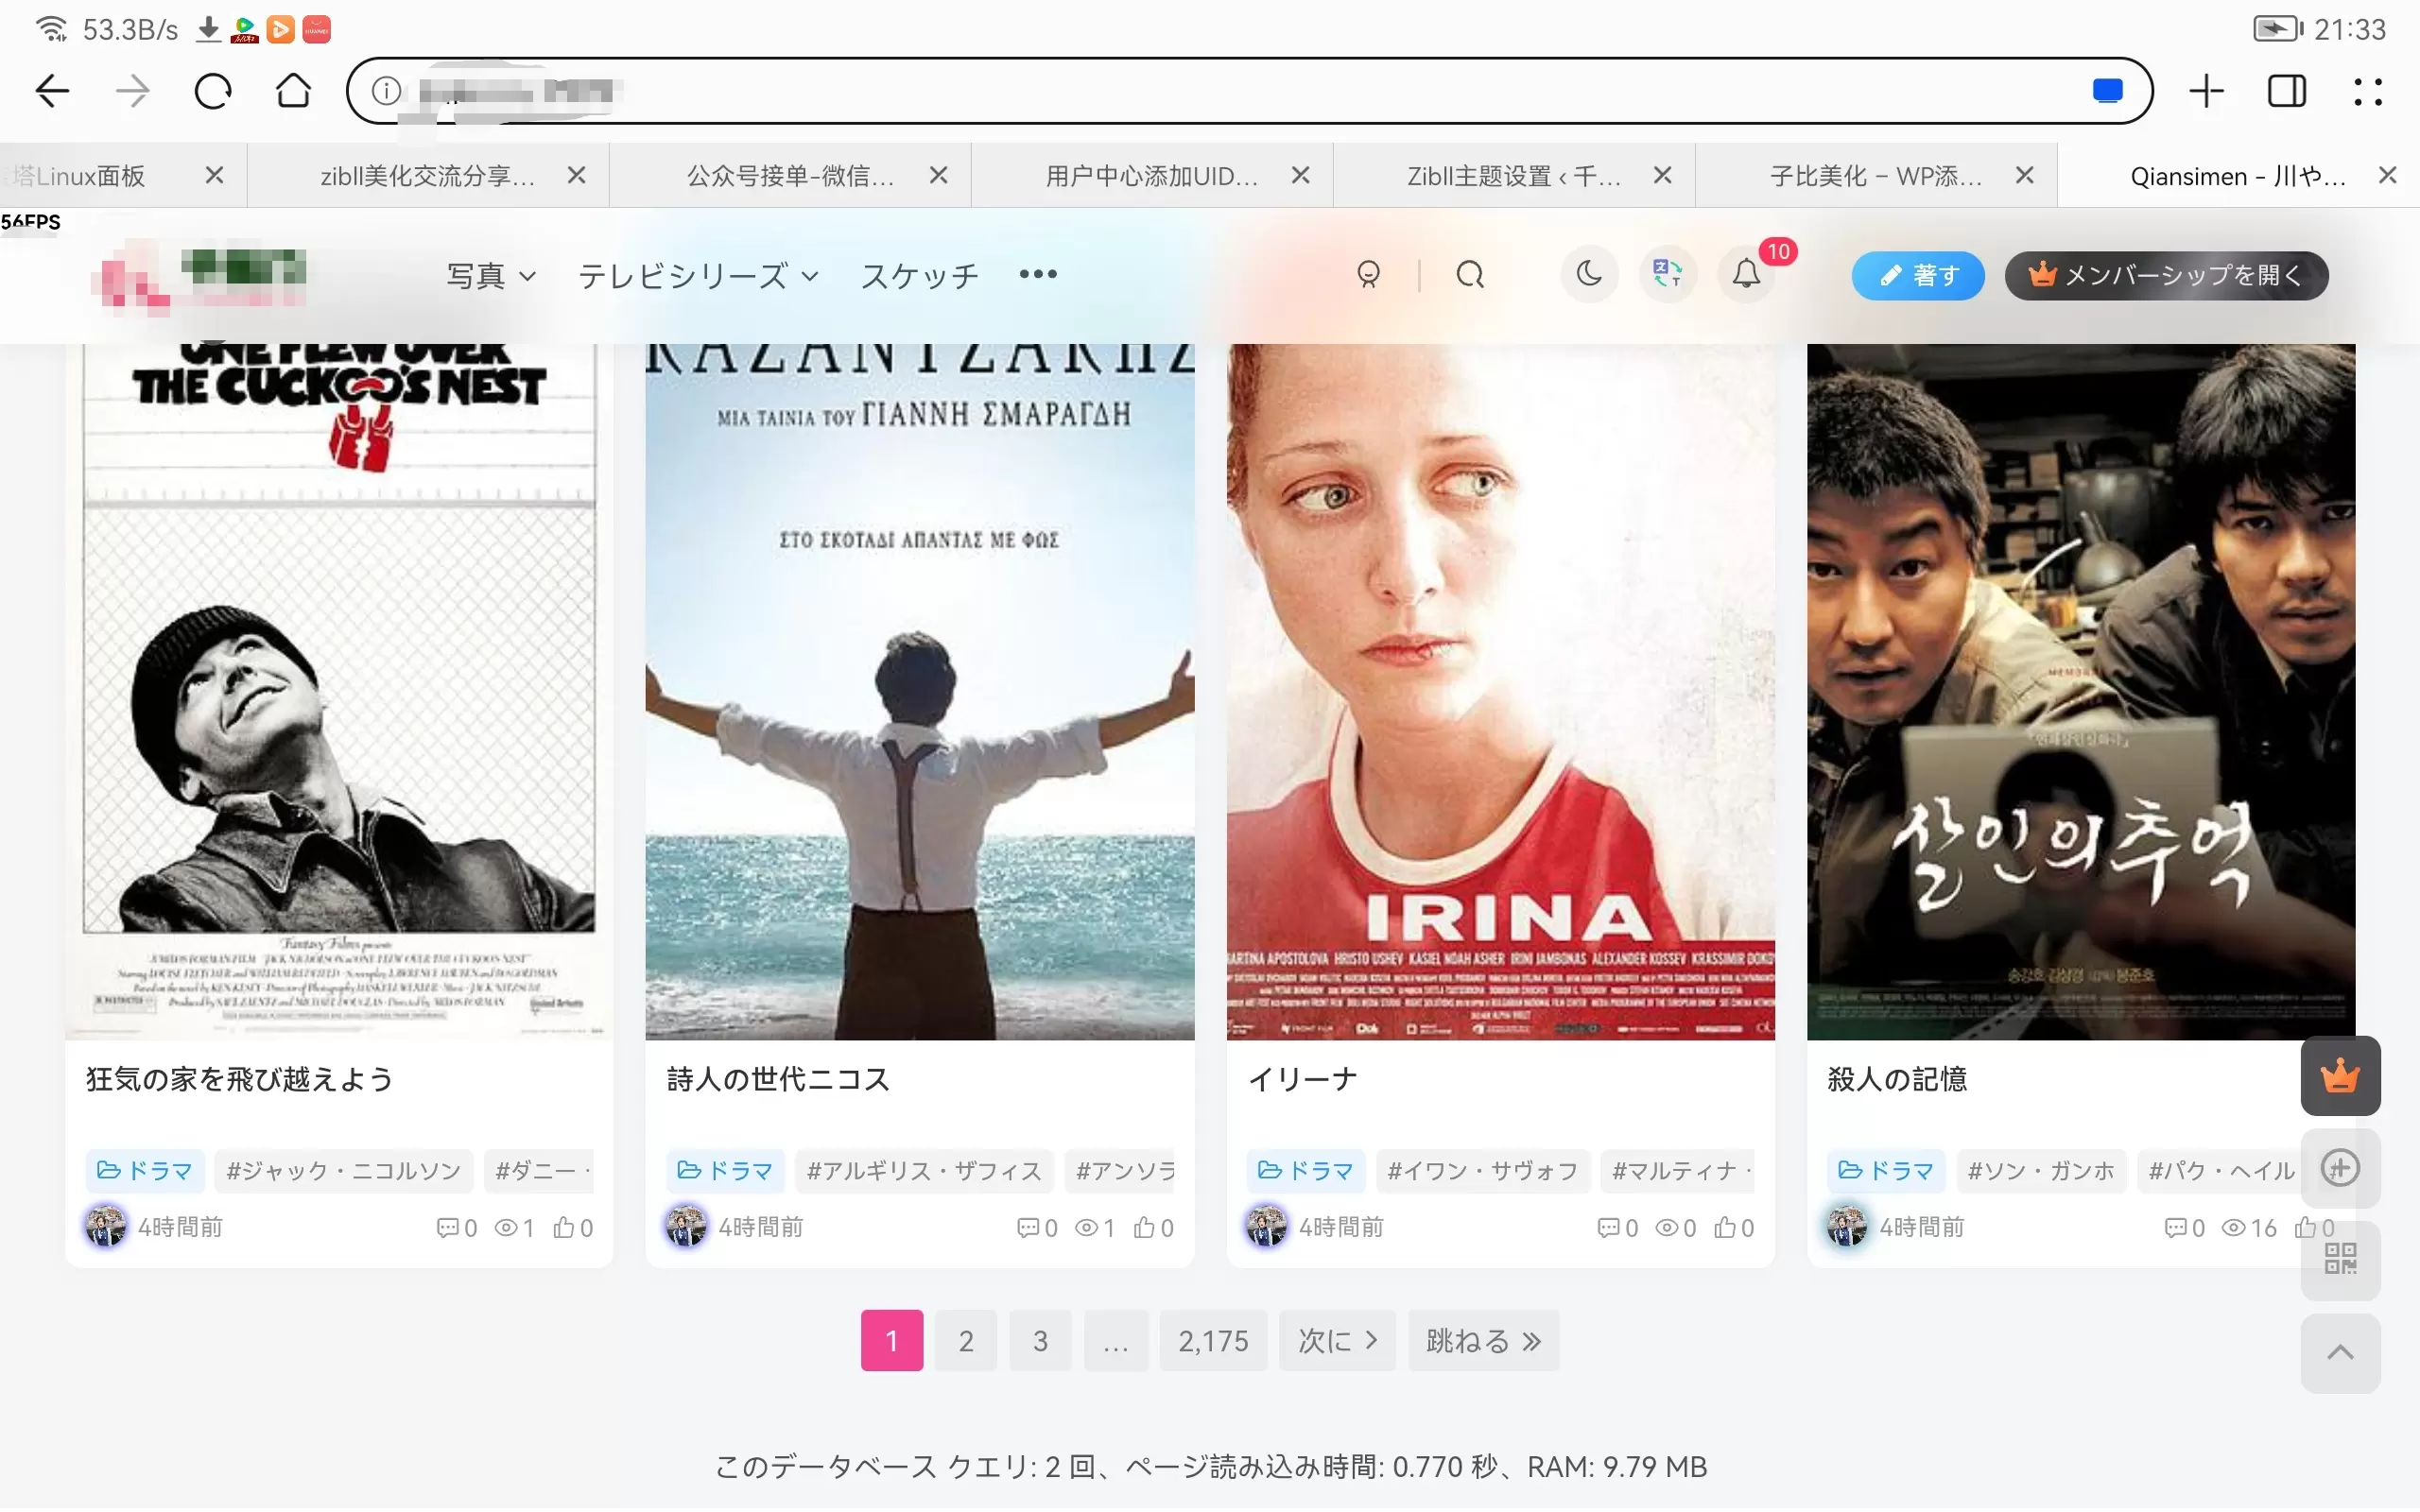2420x1512 pixels.
Task: Go to page 2 in pagination
Action: [966, 1340]
